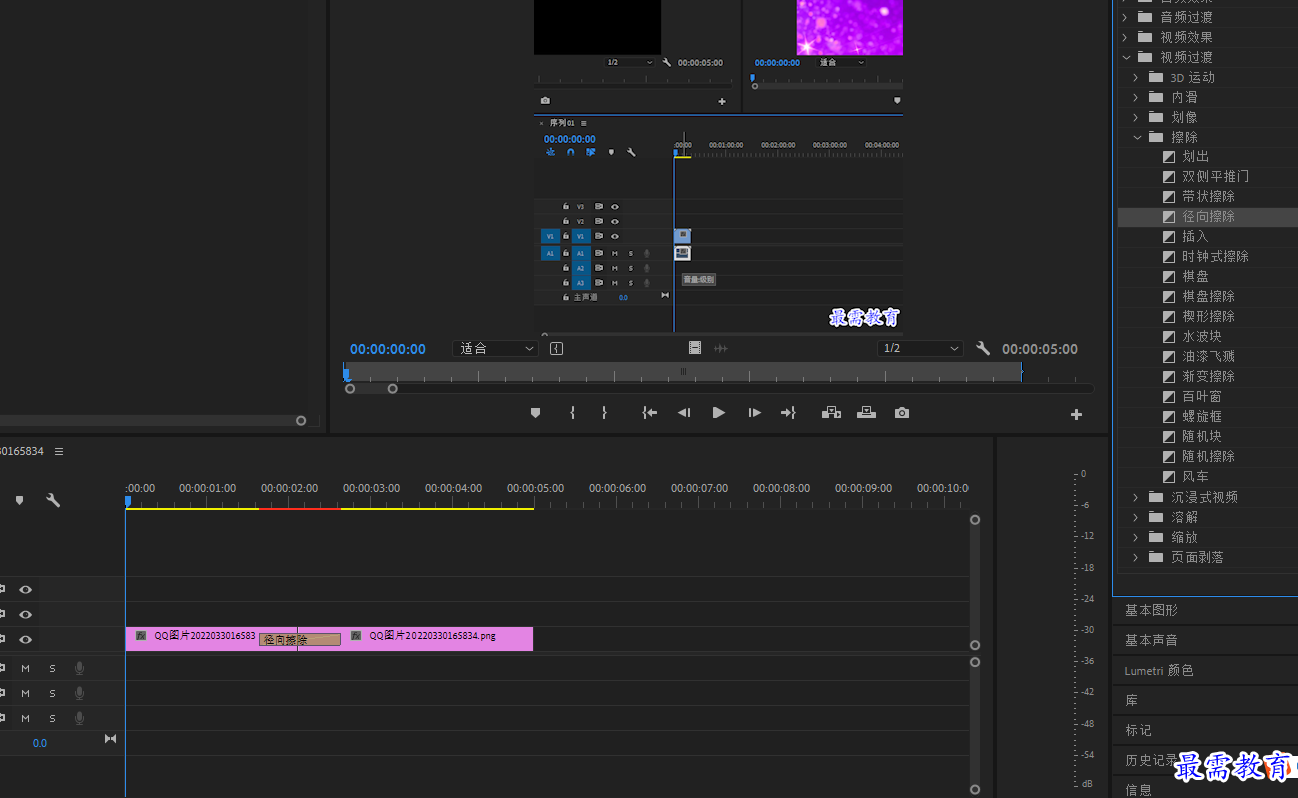Export a frame with the camera icon

click(902, 413)
